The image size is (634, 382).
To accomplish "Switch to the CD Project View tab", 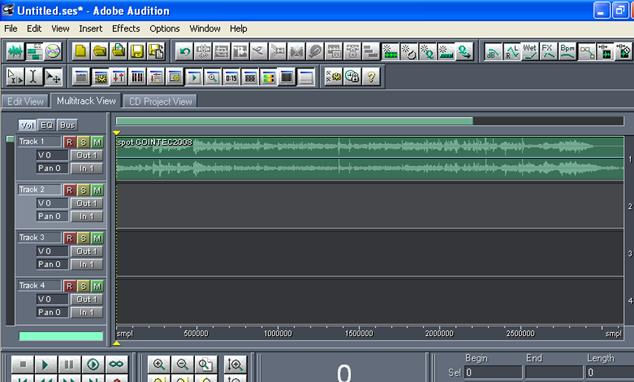I will click(x=161, y=101).
